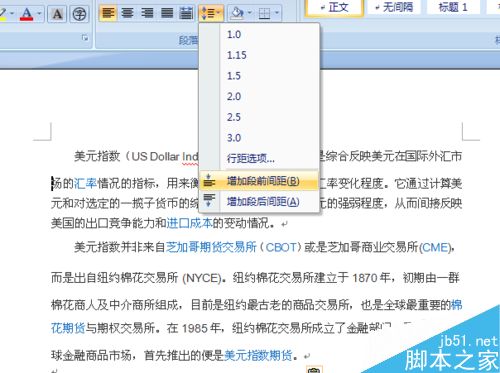Click the character shading A icon
Viewport: 500px width, 373px height.
(58, 14)
